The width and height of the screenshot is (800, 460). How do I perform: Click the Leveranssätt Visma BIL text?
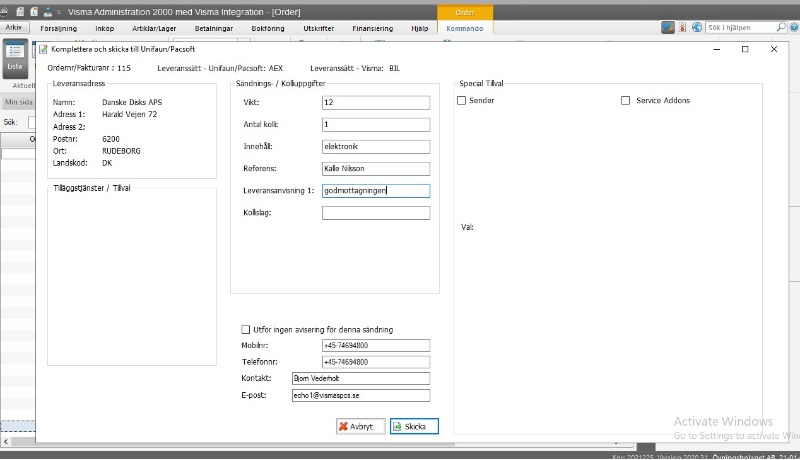[x=355, y=68]
